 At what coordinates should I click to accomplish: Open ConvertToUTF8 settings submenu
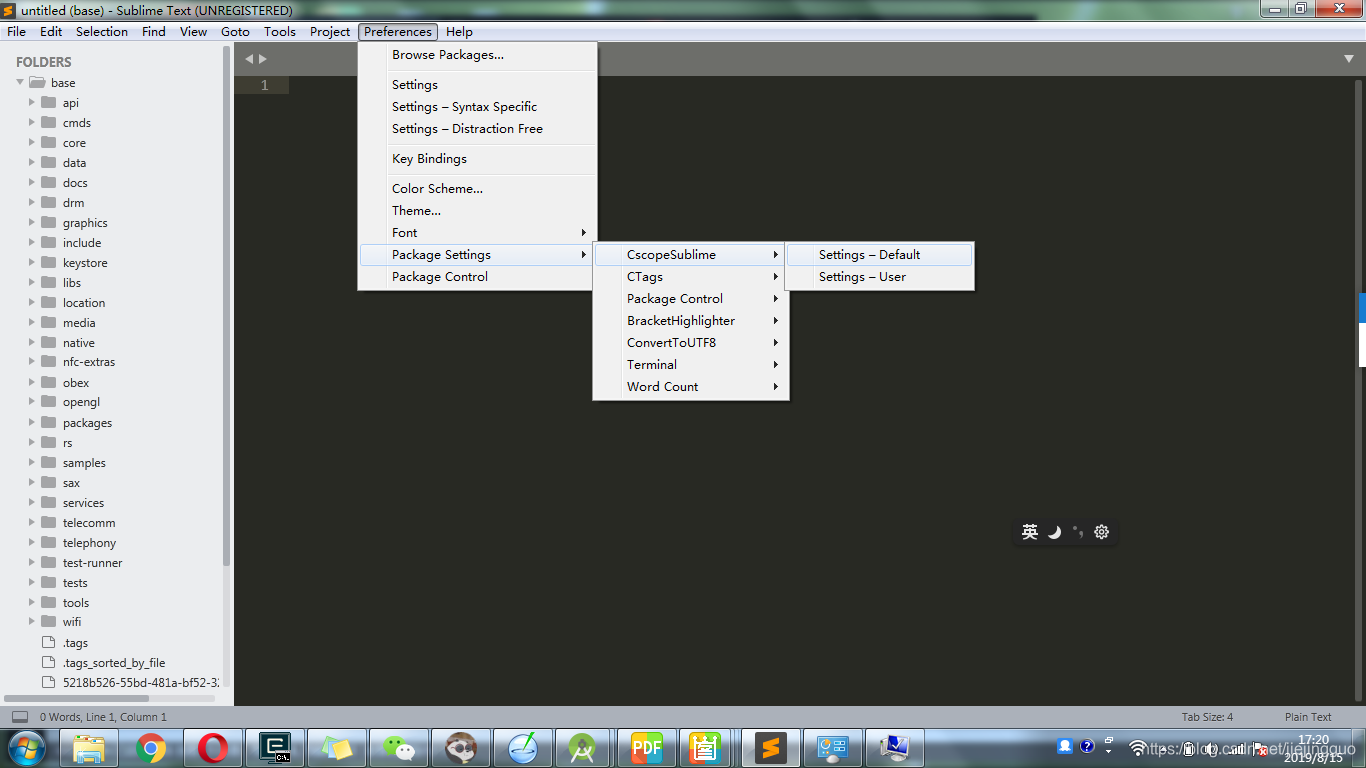pos(691,343)
